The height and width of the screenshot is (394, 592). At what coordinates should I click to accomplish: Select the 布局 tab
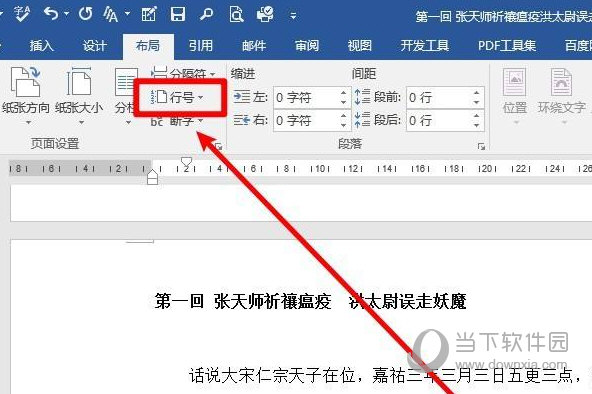point(148,46)
